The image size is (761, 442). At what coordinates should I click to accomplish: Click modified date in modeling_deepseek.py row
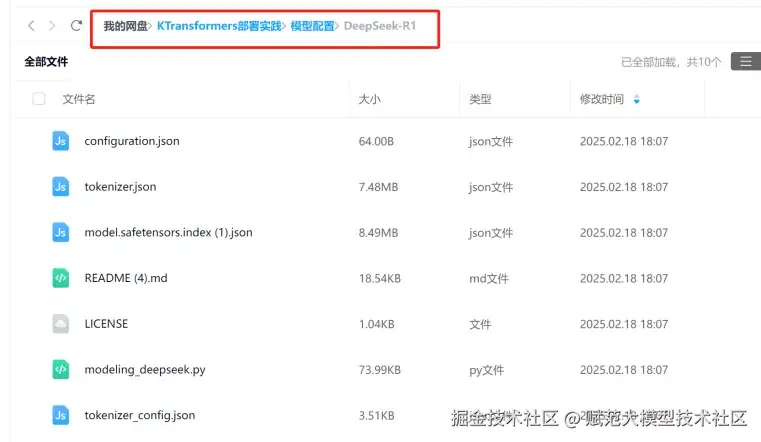[624, 370]
